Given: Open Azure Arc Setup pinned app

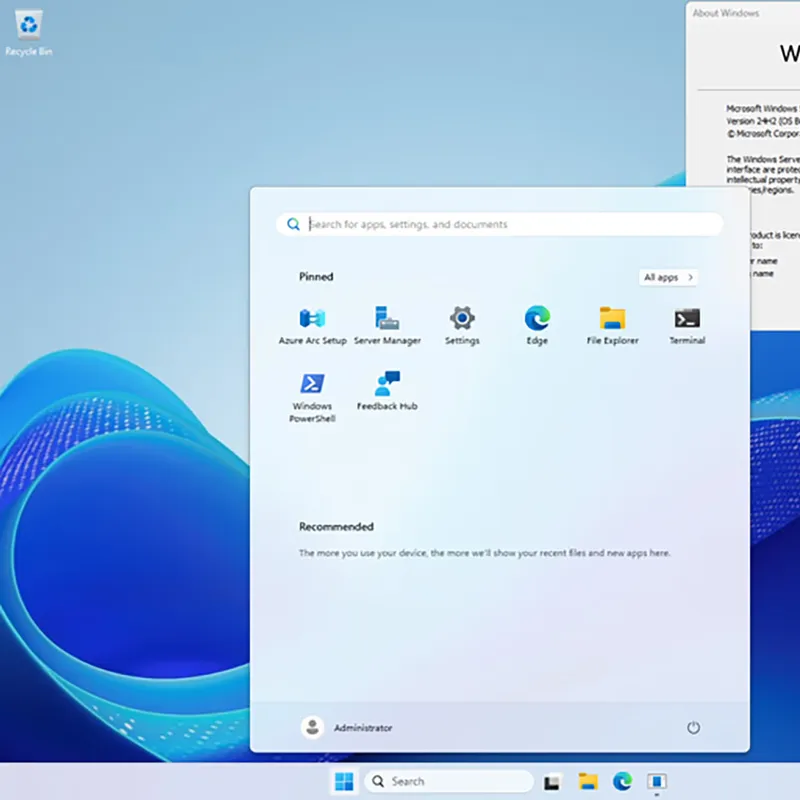Looking at the screenshot, I should coord(312,326).
